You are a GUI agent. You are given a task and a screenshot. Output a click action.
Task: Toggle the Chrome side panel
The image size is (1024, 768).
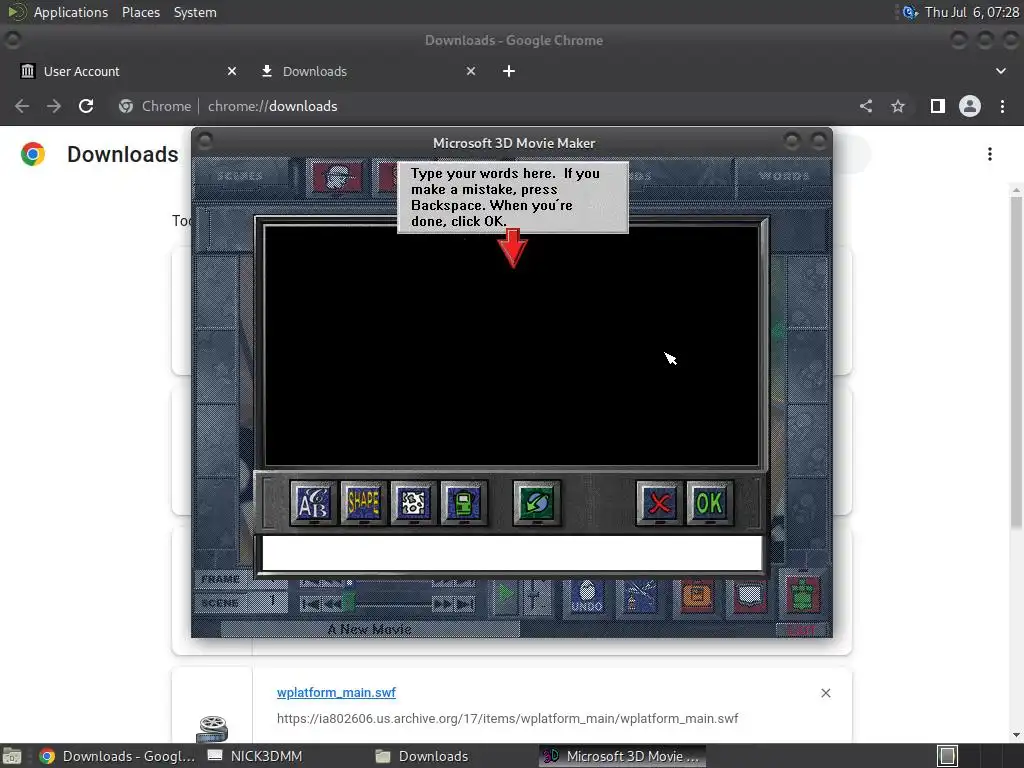coord(938,106)
